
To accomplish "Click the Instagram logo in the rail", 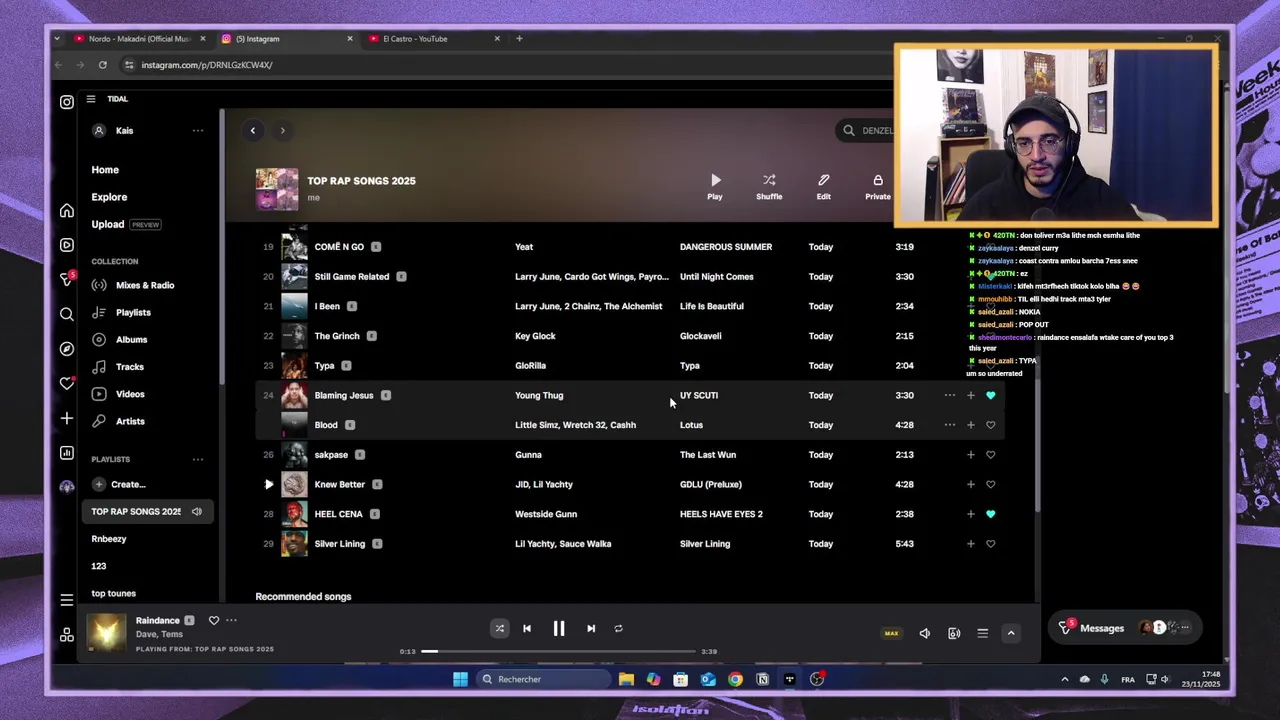I will click(x=67, y=102).
